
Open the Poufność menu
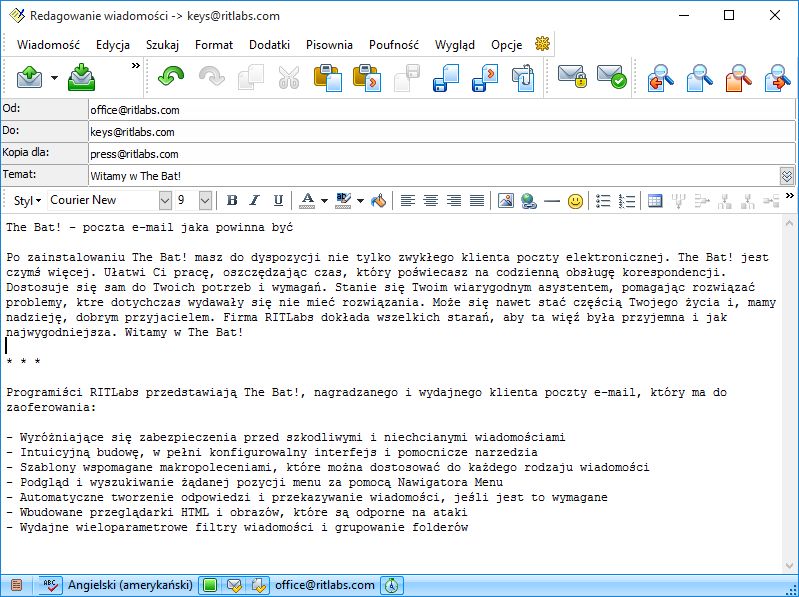[x=394, y=45]
